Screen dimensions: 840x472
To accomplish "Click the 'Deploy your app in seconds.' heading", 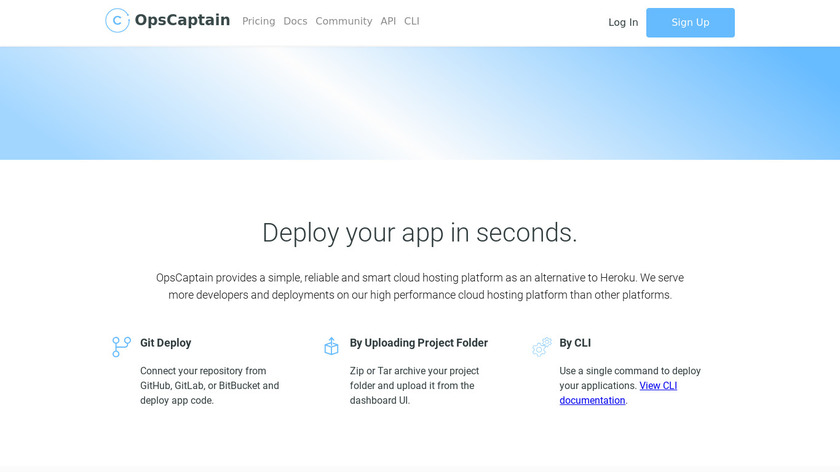I will [419, 233].
